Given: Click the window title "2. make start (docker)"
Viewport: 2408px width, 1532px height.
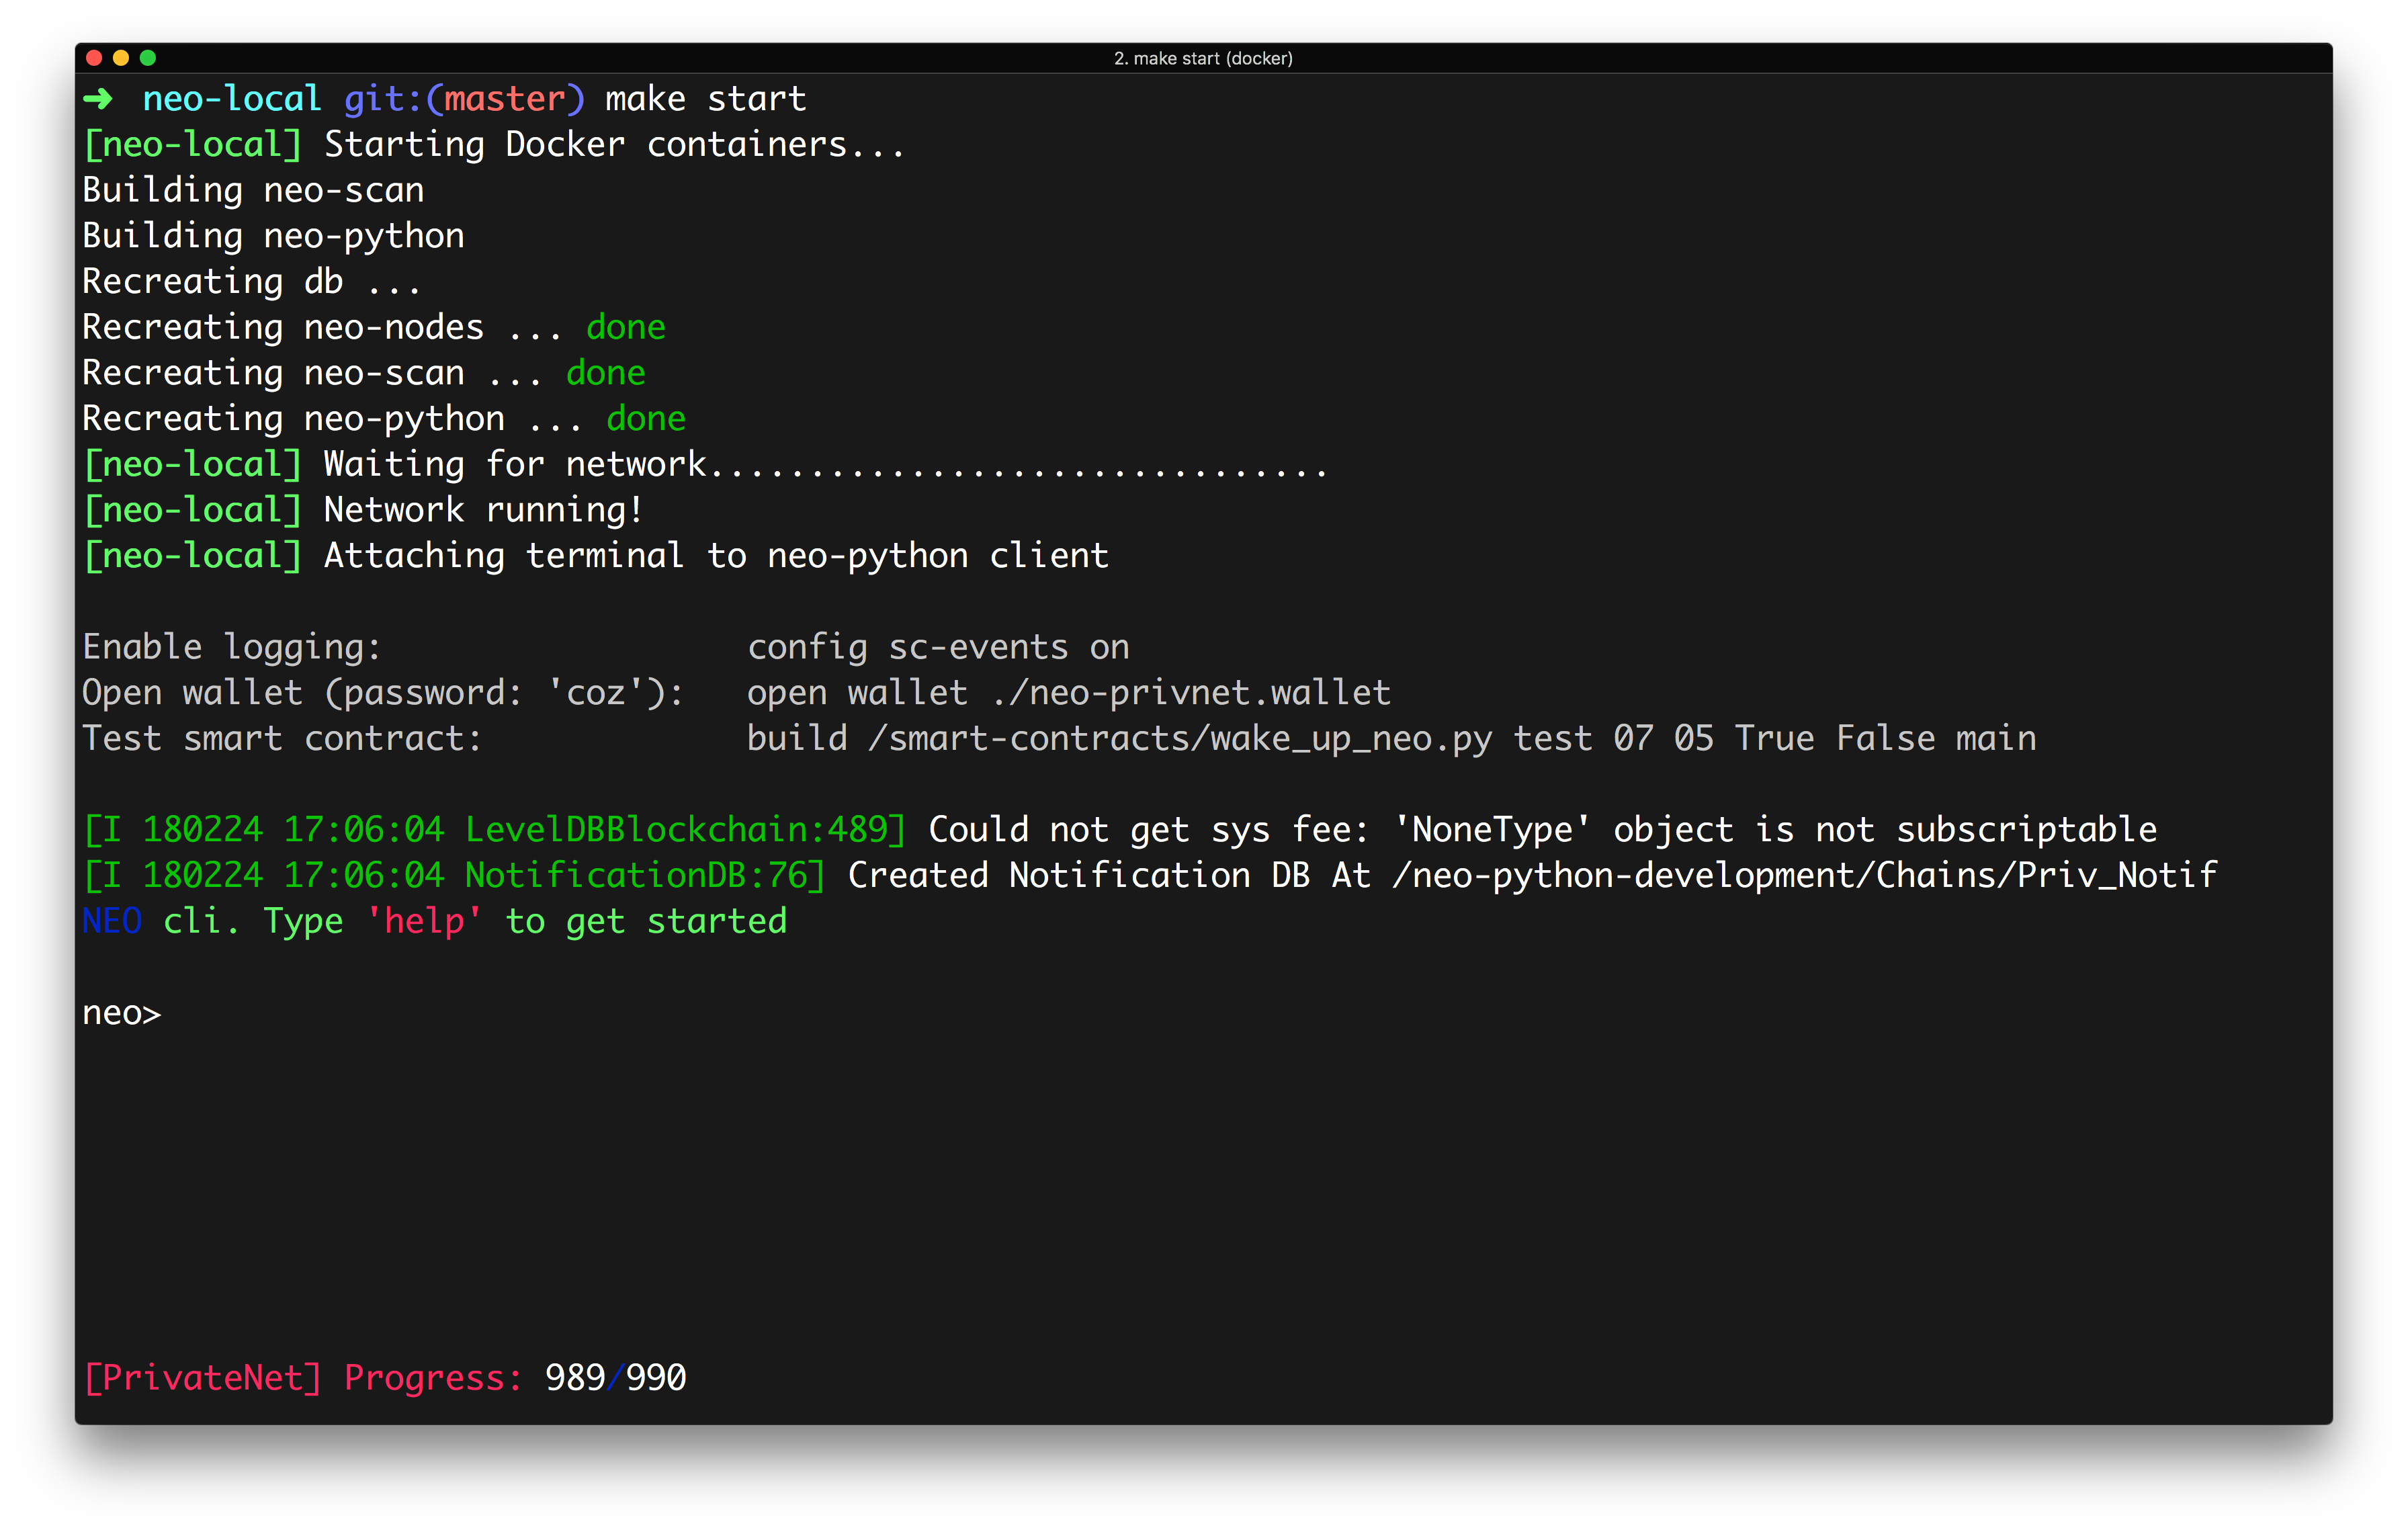Looking at the screenshot, I should [x=1203, y=58].
